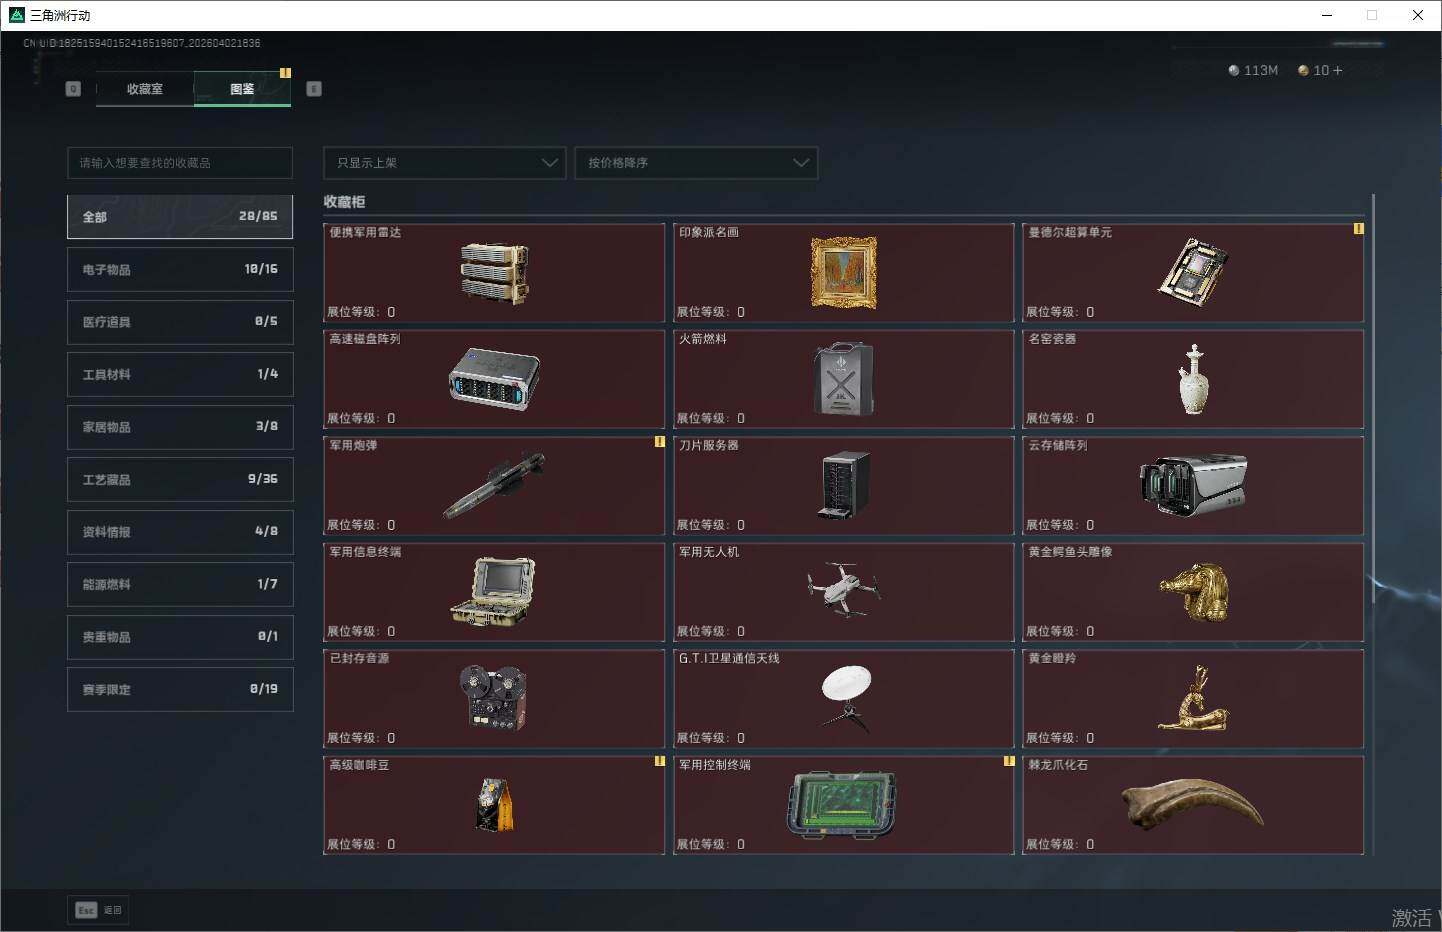Select the 军用信息终端 laptop icon

tap(494, 592)
